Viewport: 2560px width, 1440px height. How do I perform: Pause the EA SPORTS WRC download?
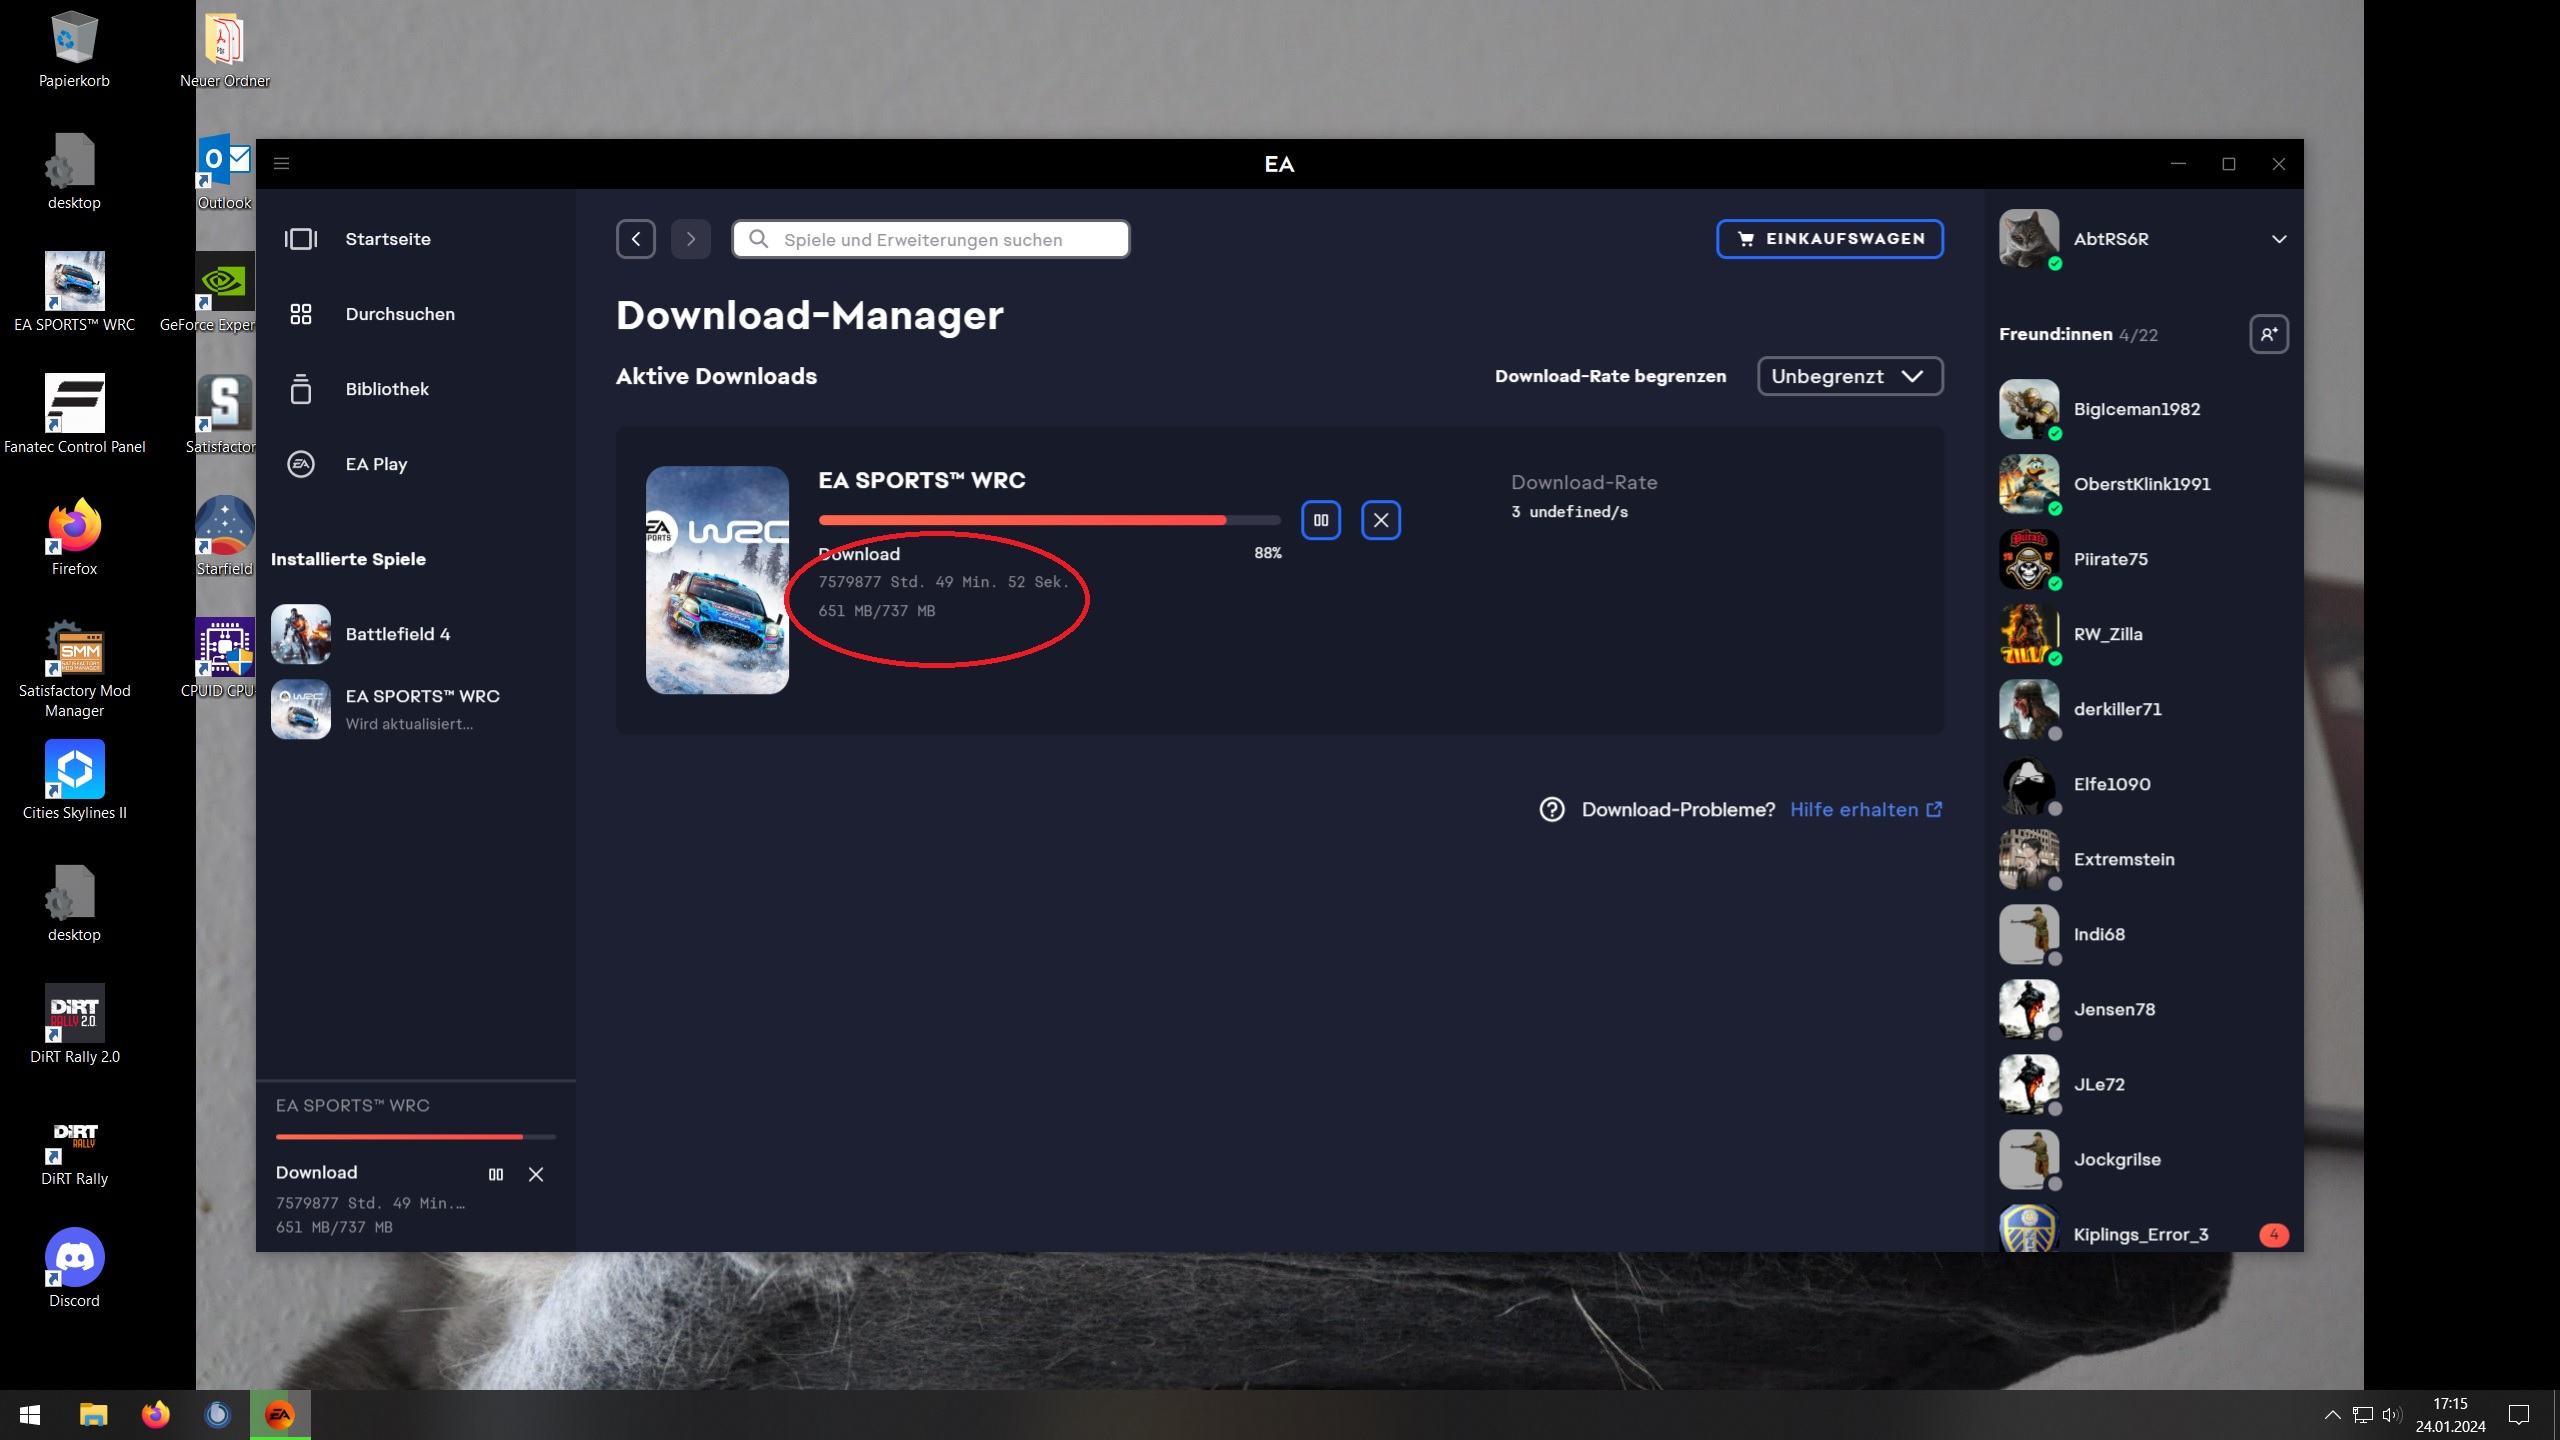[1321, 520]
